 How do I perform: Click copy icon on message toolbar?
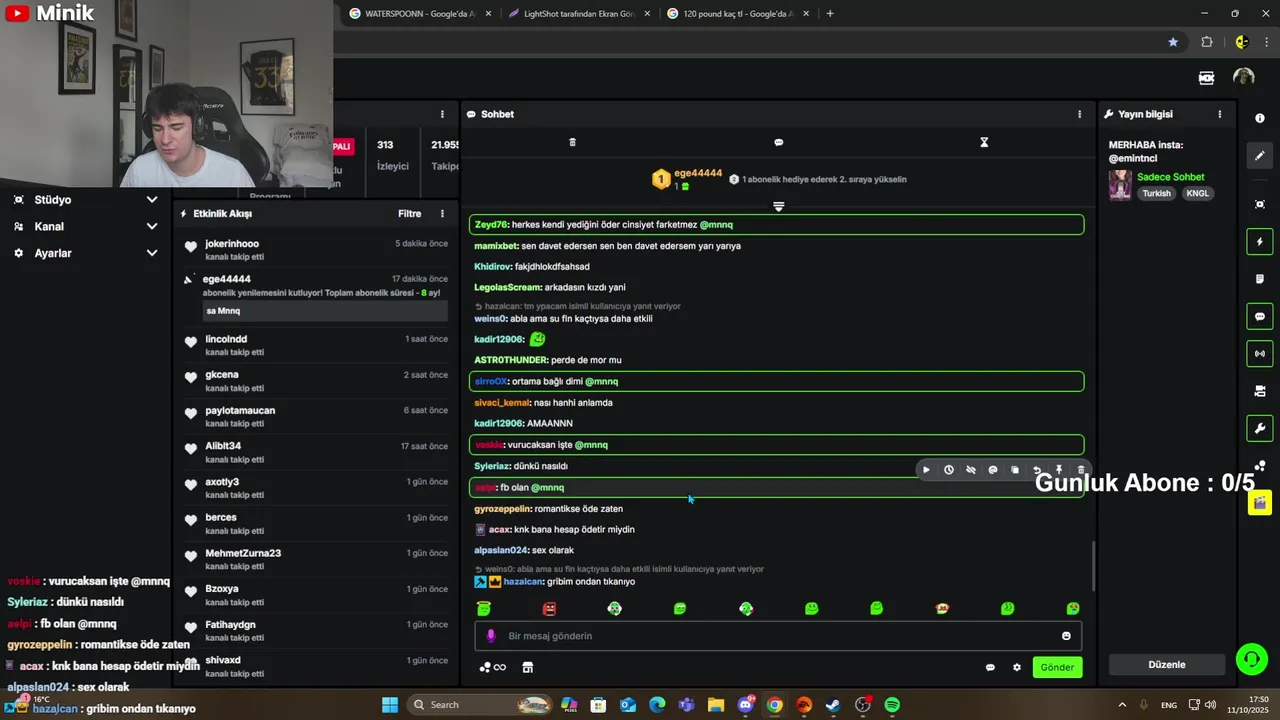point(1015,470)
